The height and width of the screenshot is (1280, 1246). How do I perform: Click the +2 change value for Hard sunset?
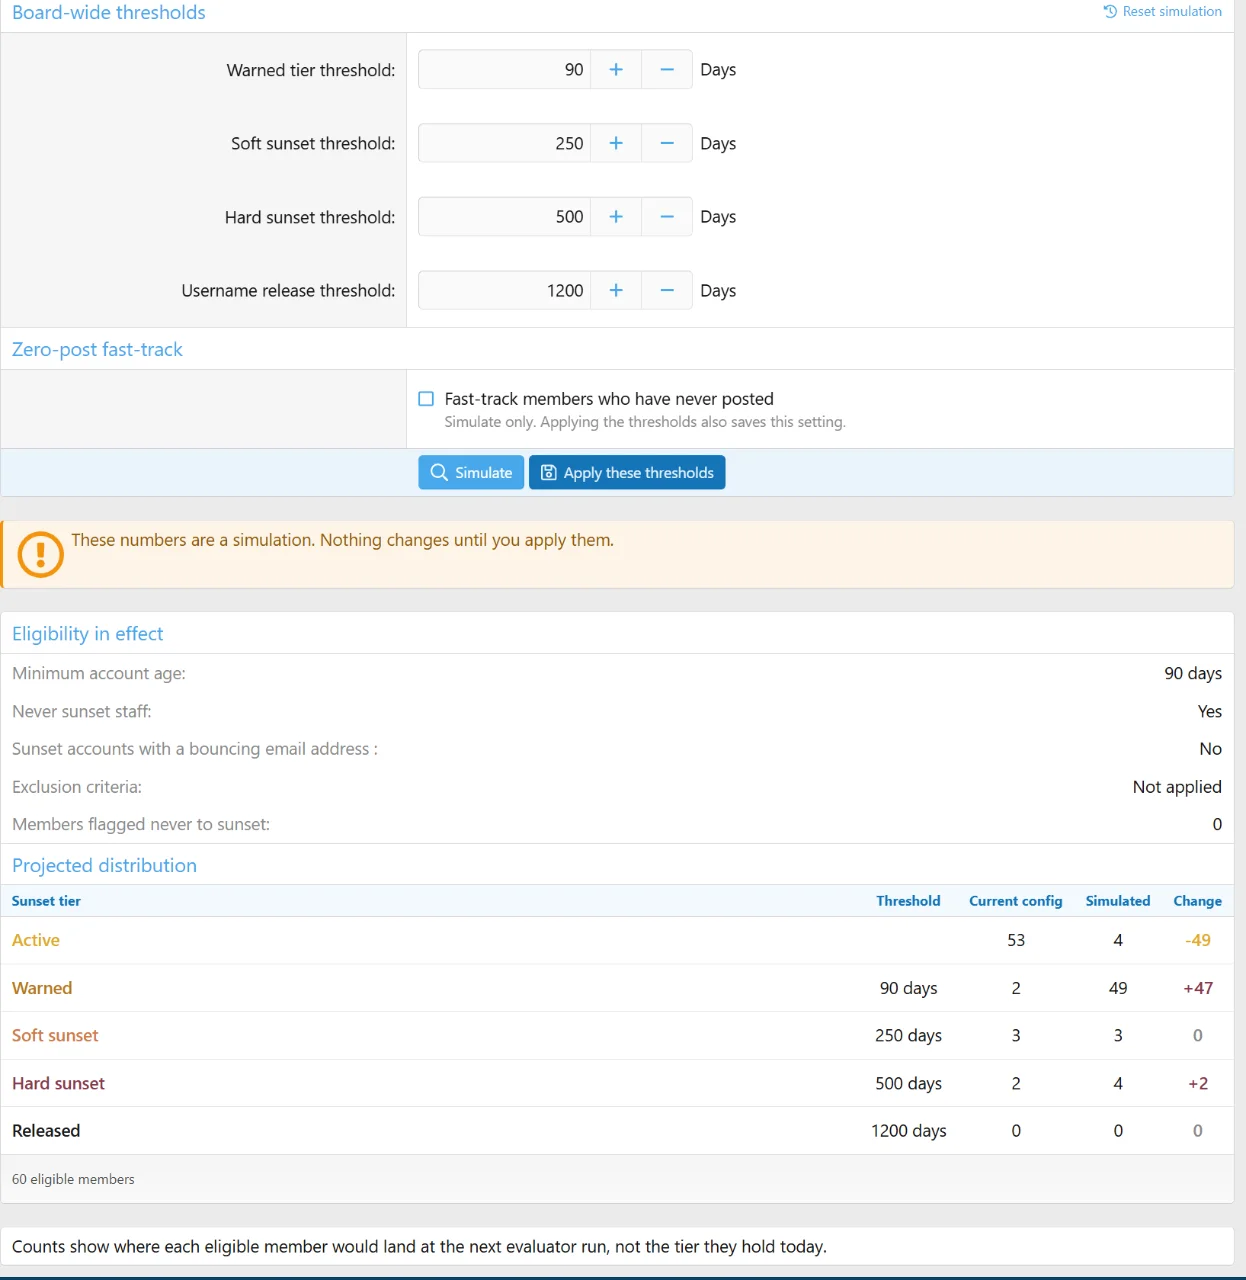(1198, 1083)
